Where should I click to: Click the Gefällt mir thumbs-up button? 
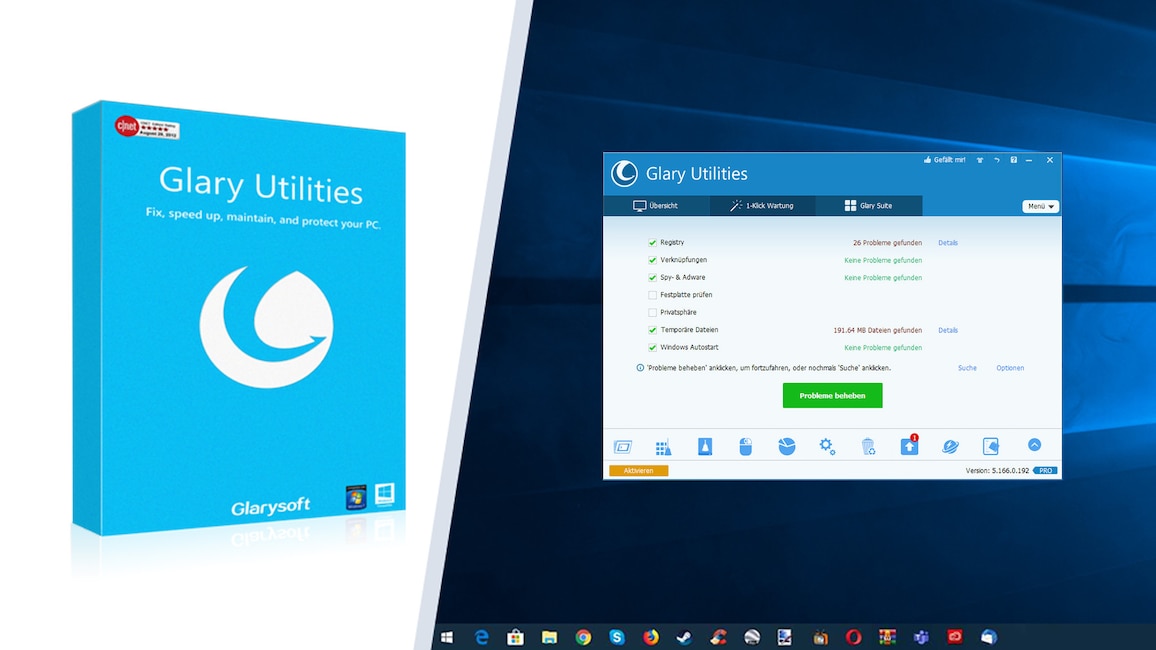tap(944, 160)
